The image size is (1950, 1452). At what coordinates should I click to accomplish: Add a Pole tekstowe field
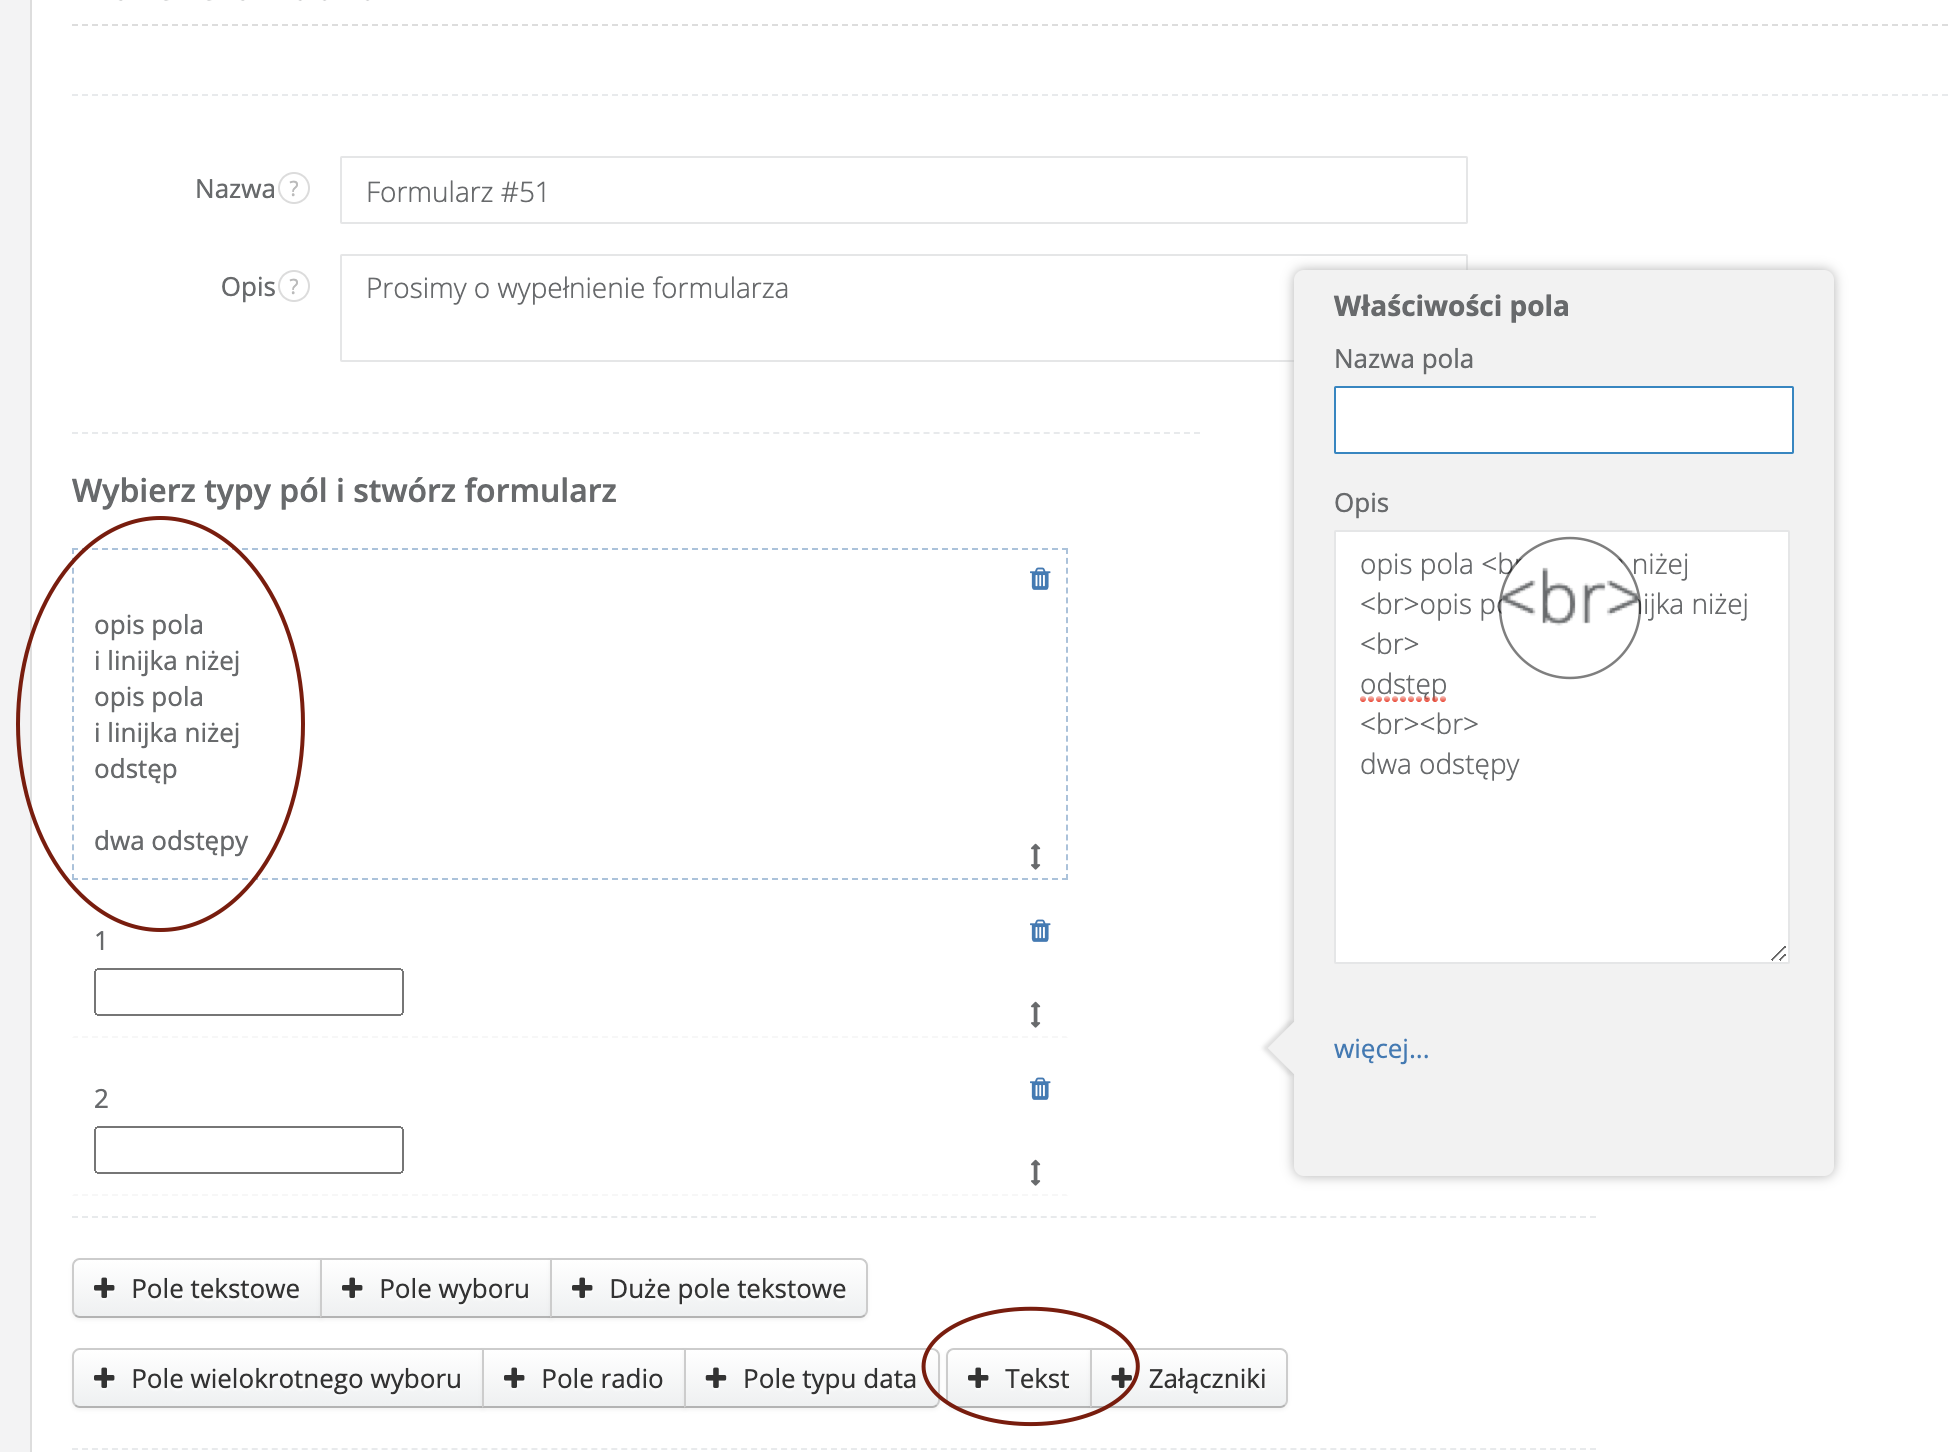[x=197, y=1288]
